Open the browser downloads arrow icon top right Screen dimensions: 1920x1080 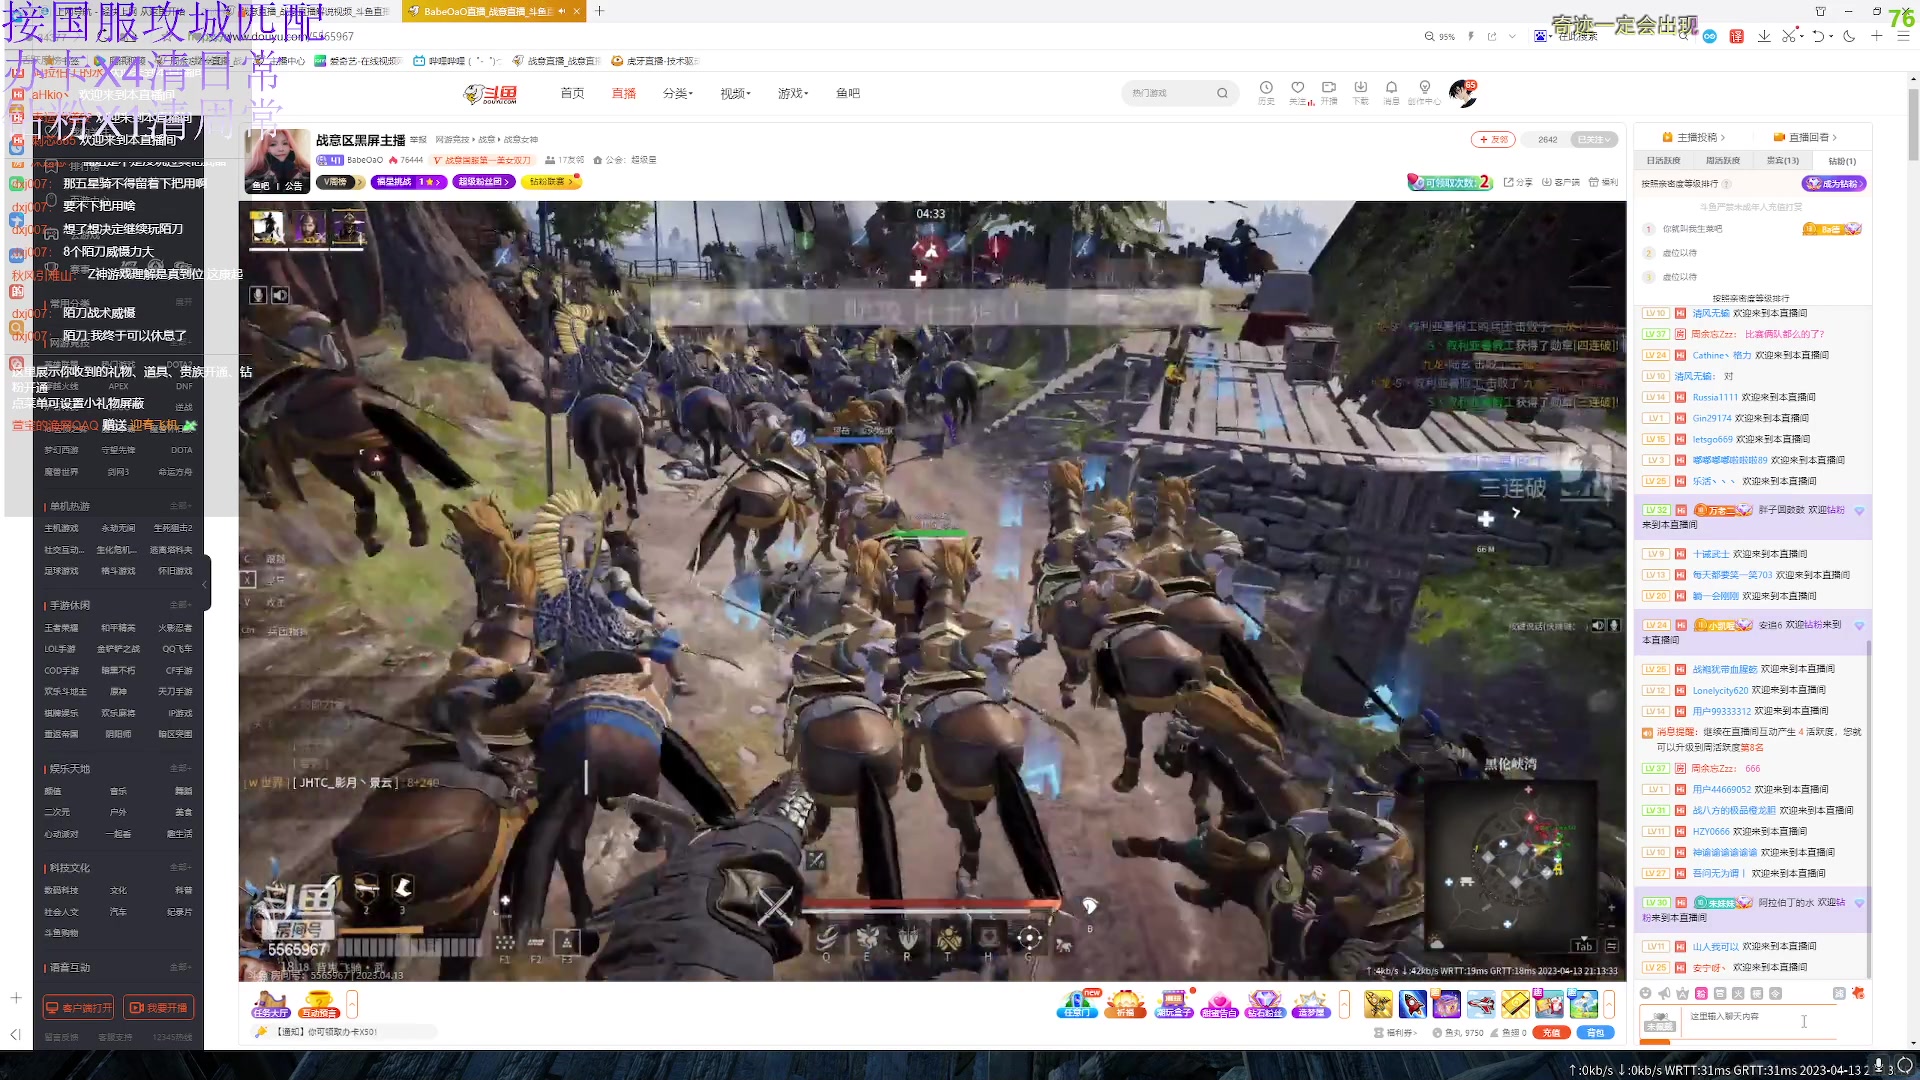click(1764, 36)
